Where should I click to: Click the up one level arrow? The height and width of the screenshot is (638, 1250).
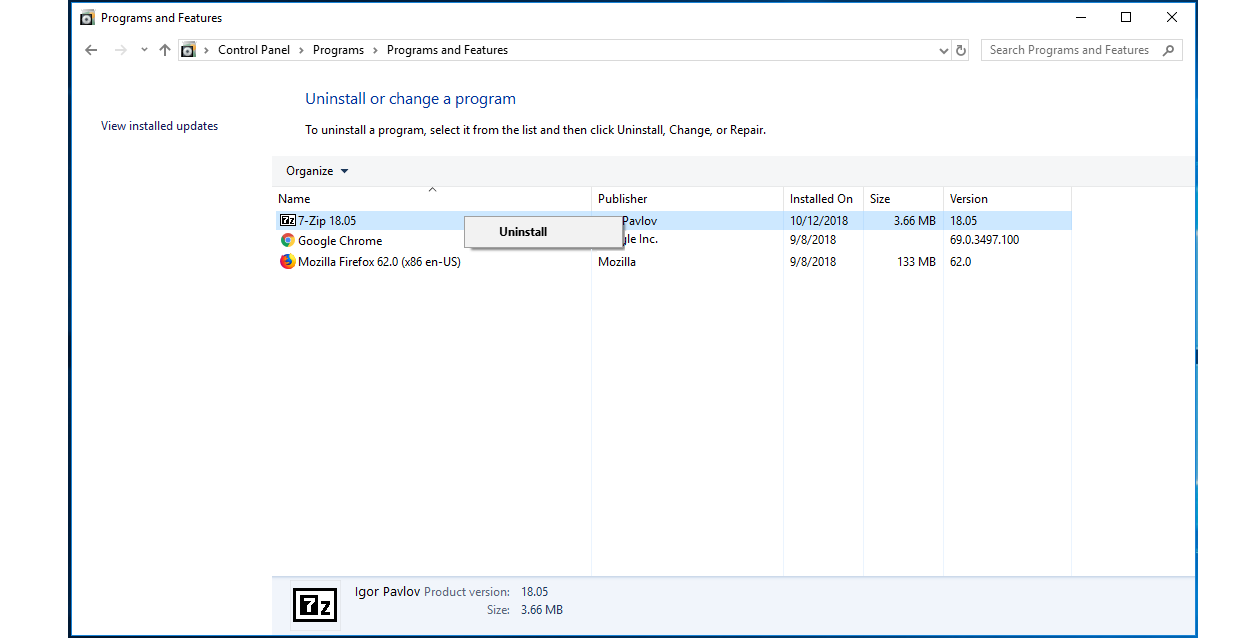tap(165, 49)
